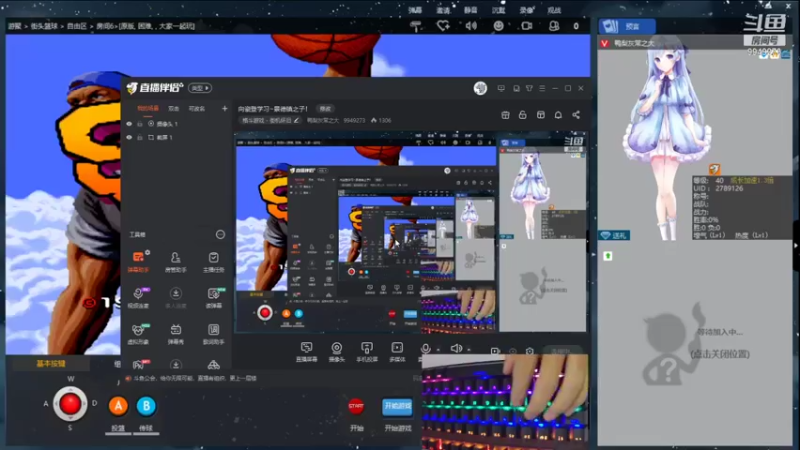Toggle the streaming microphone icon
Viewport: 800px width, 450px height.
coord(426,348)
